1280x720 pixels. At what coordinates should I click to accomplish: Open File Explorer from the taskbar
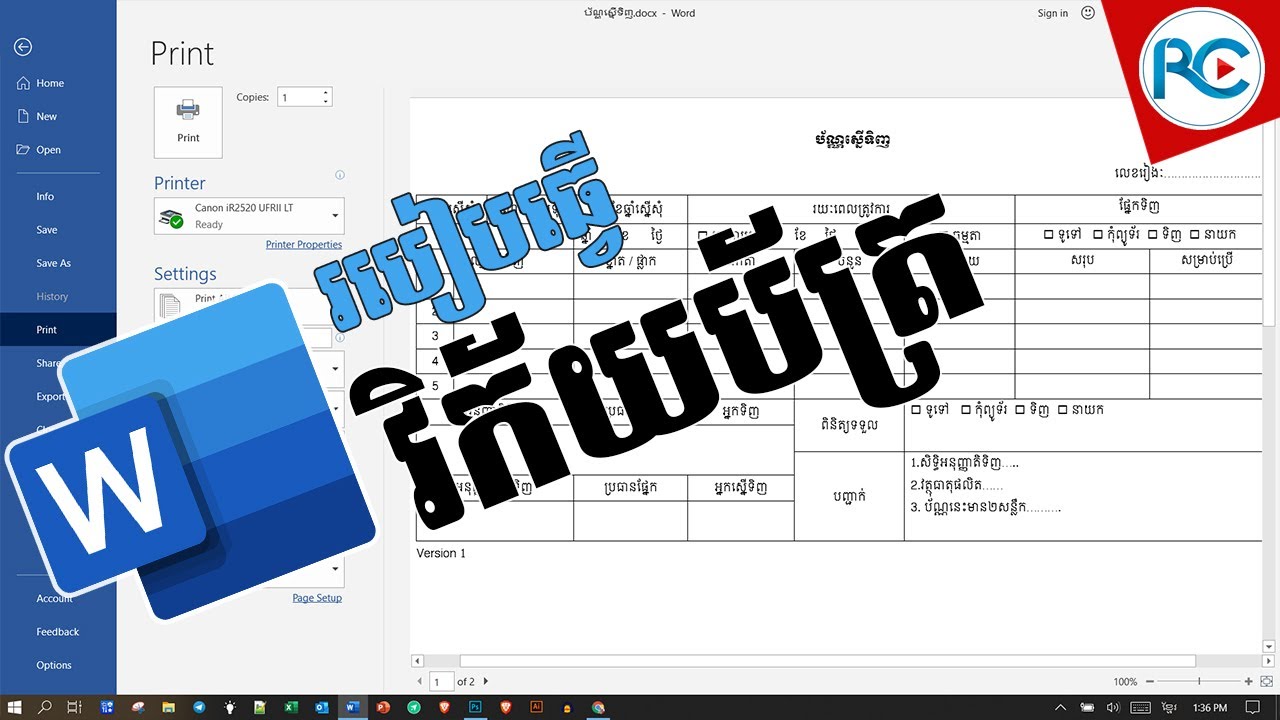(x=168, y=707)
